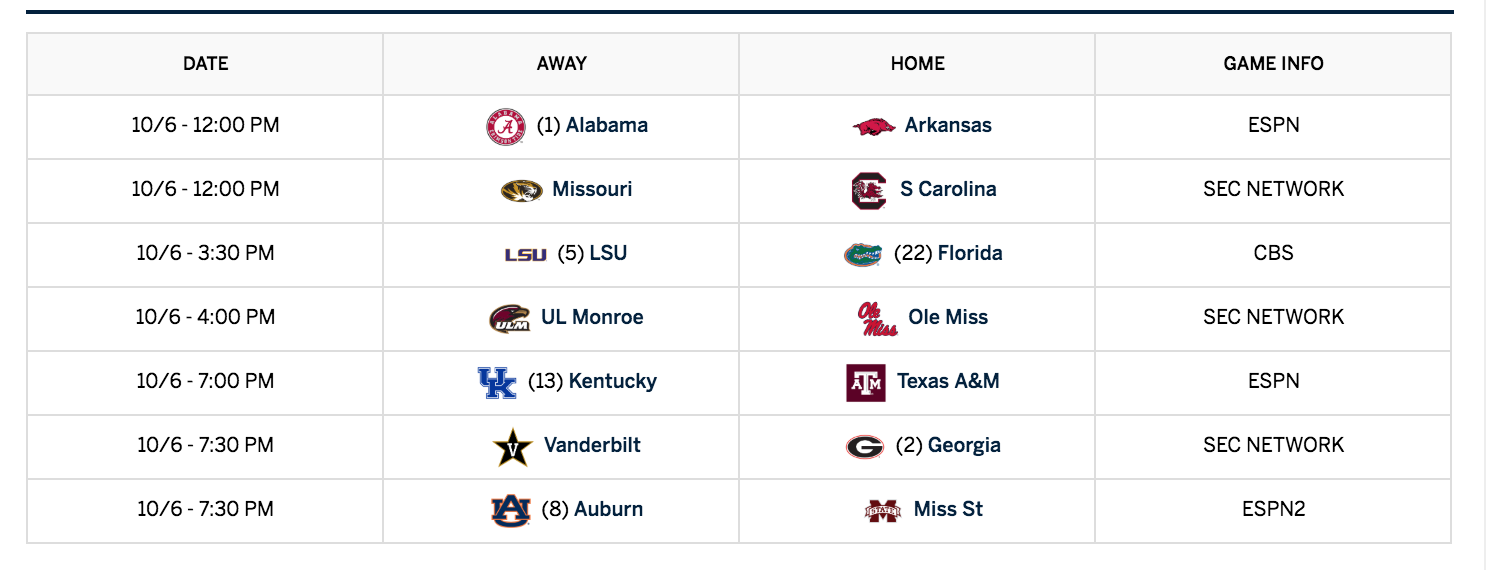Click the Missouri Tigers logo
This screenshot has width=1486, height=570.
click(522, 190)
